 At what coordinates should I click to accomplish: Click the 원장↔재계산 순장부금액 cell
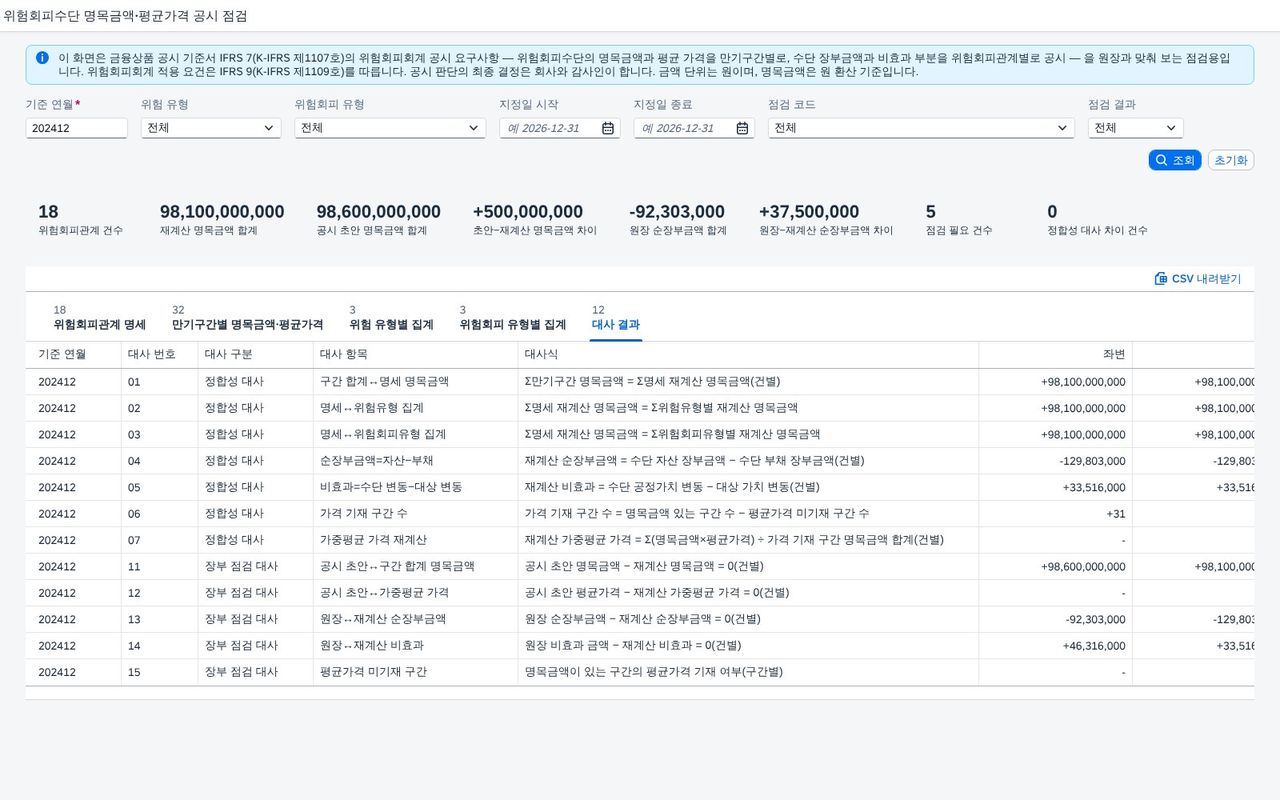[x=416, y=620]
